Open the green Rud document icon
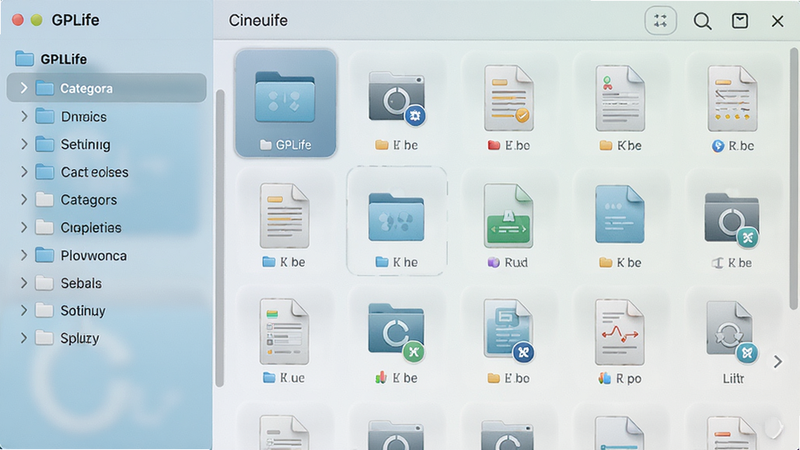 click(509, 216)
